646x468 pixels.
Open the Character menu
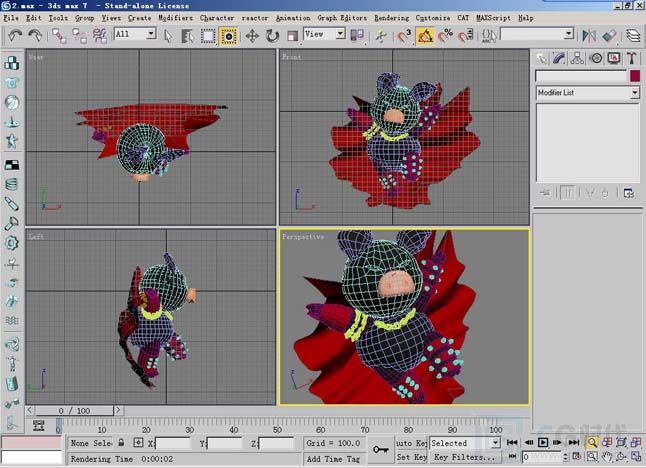click(217, 18)
